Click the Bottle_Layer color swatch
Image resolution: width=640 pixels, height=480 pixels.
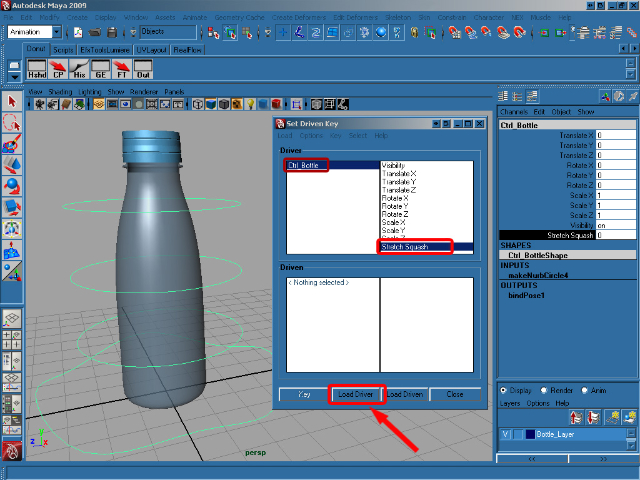tap(531, 435)
